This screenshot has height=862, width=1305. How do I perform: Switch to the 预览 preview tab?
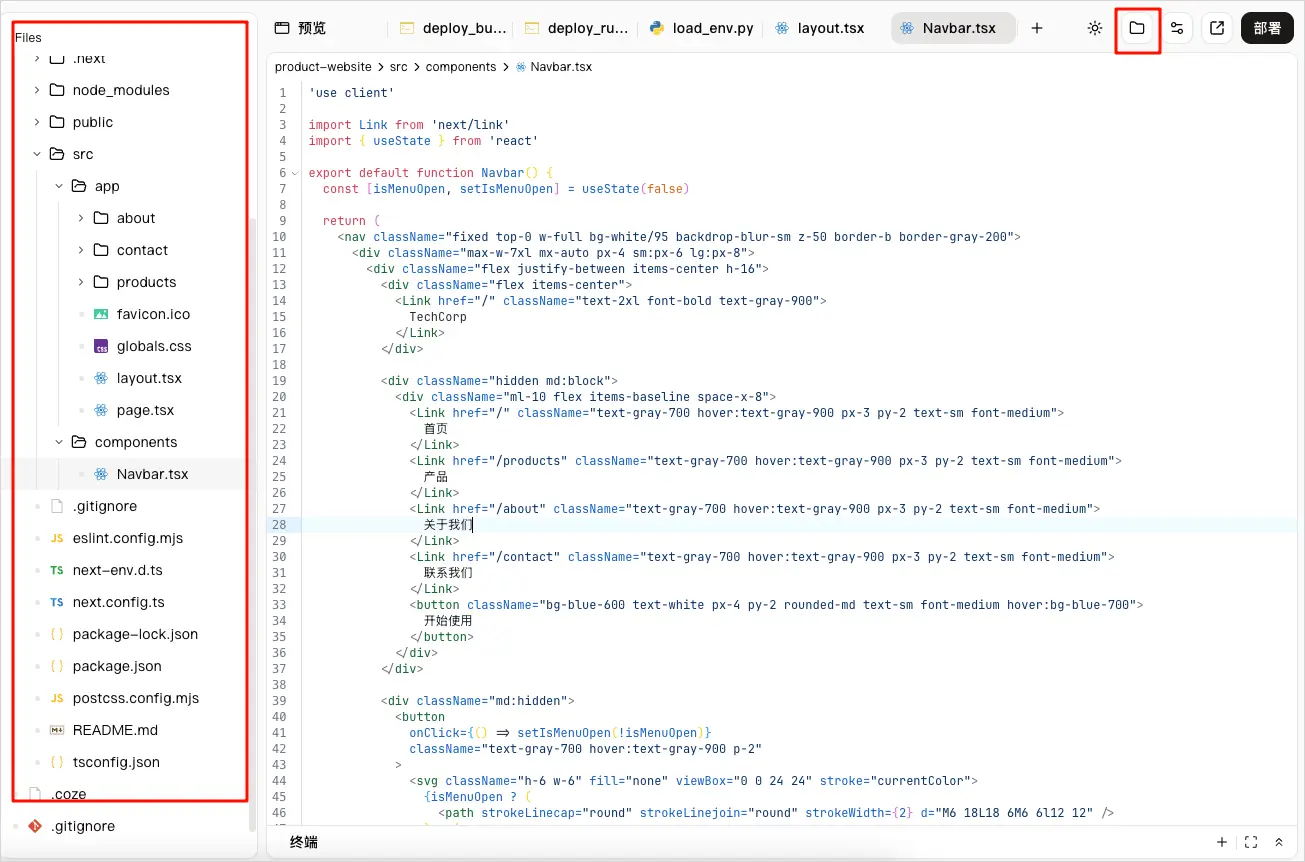[x=300, y=28]
